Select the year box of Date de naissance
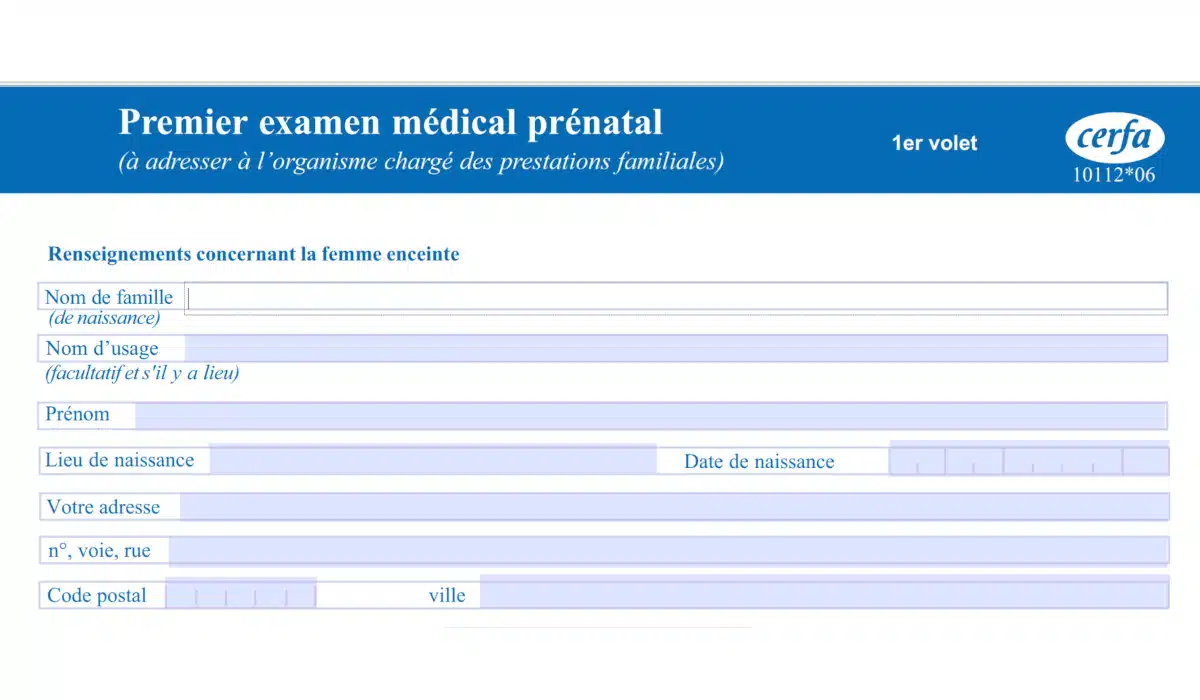1200x700 pixels. point(1062,461)
